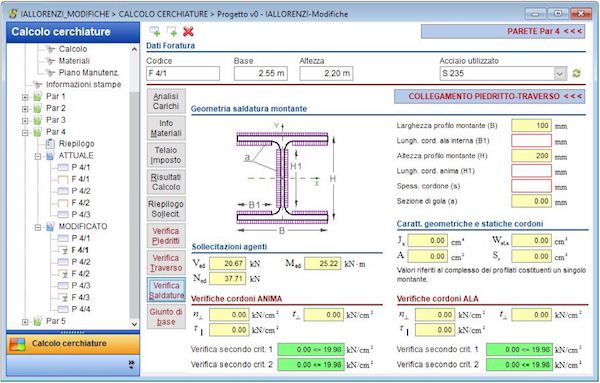Click the Altezza field showing 2.20 m
Image resolution: width=600 pixels, height=383 pixels.
pos(326,73)
